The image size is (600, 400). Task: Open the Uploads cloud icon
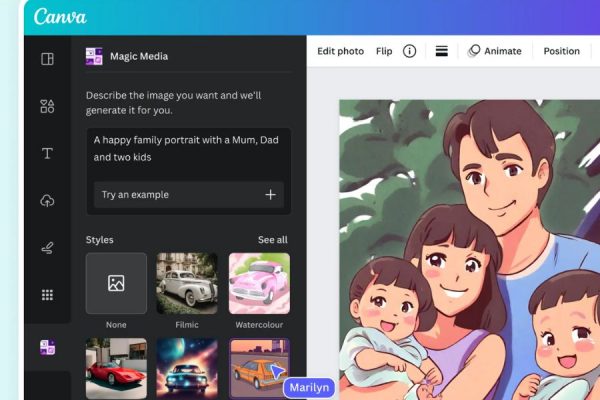(47, 201)
